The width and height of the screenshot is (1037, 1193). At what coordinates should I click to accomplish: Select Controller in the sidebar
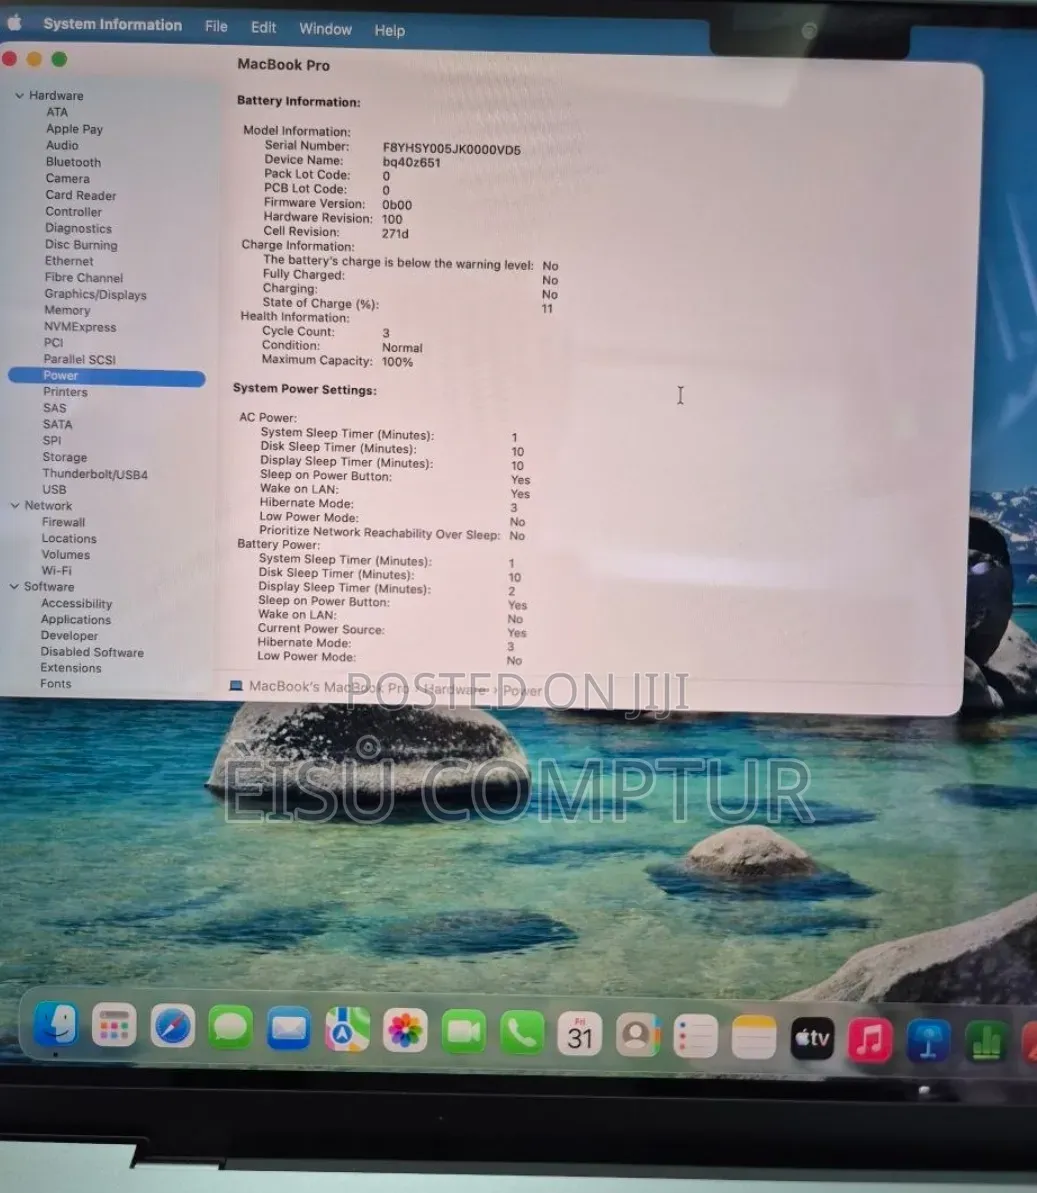(73, 212)
